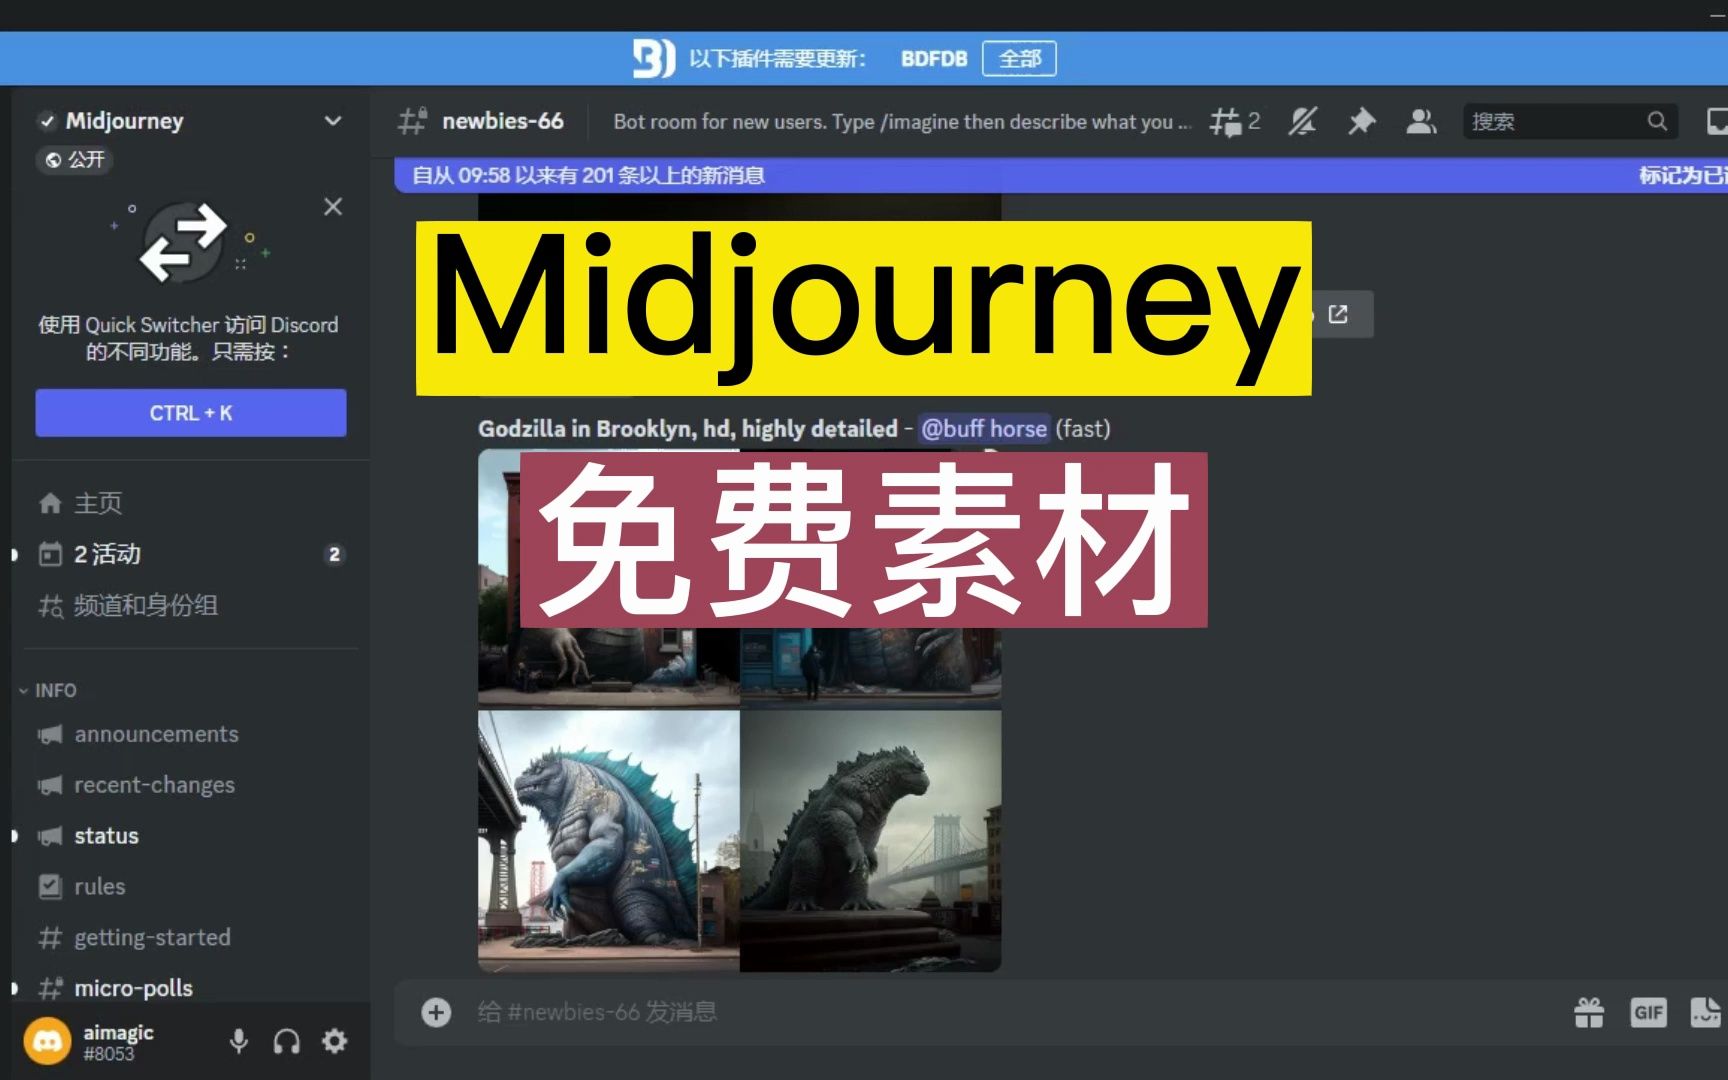
Task: Click the 公开 public badge
Action: (75, 160)
